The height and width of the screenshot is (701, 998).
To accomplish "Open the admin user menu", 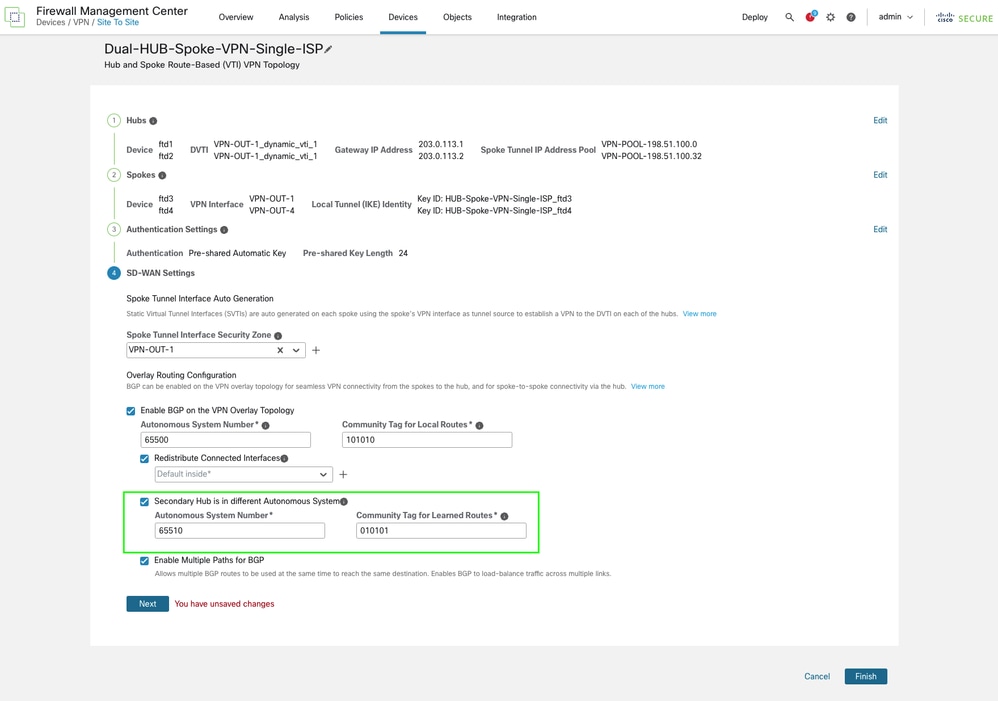I will (896, 17).
